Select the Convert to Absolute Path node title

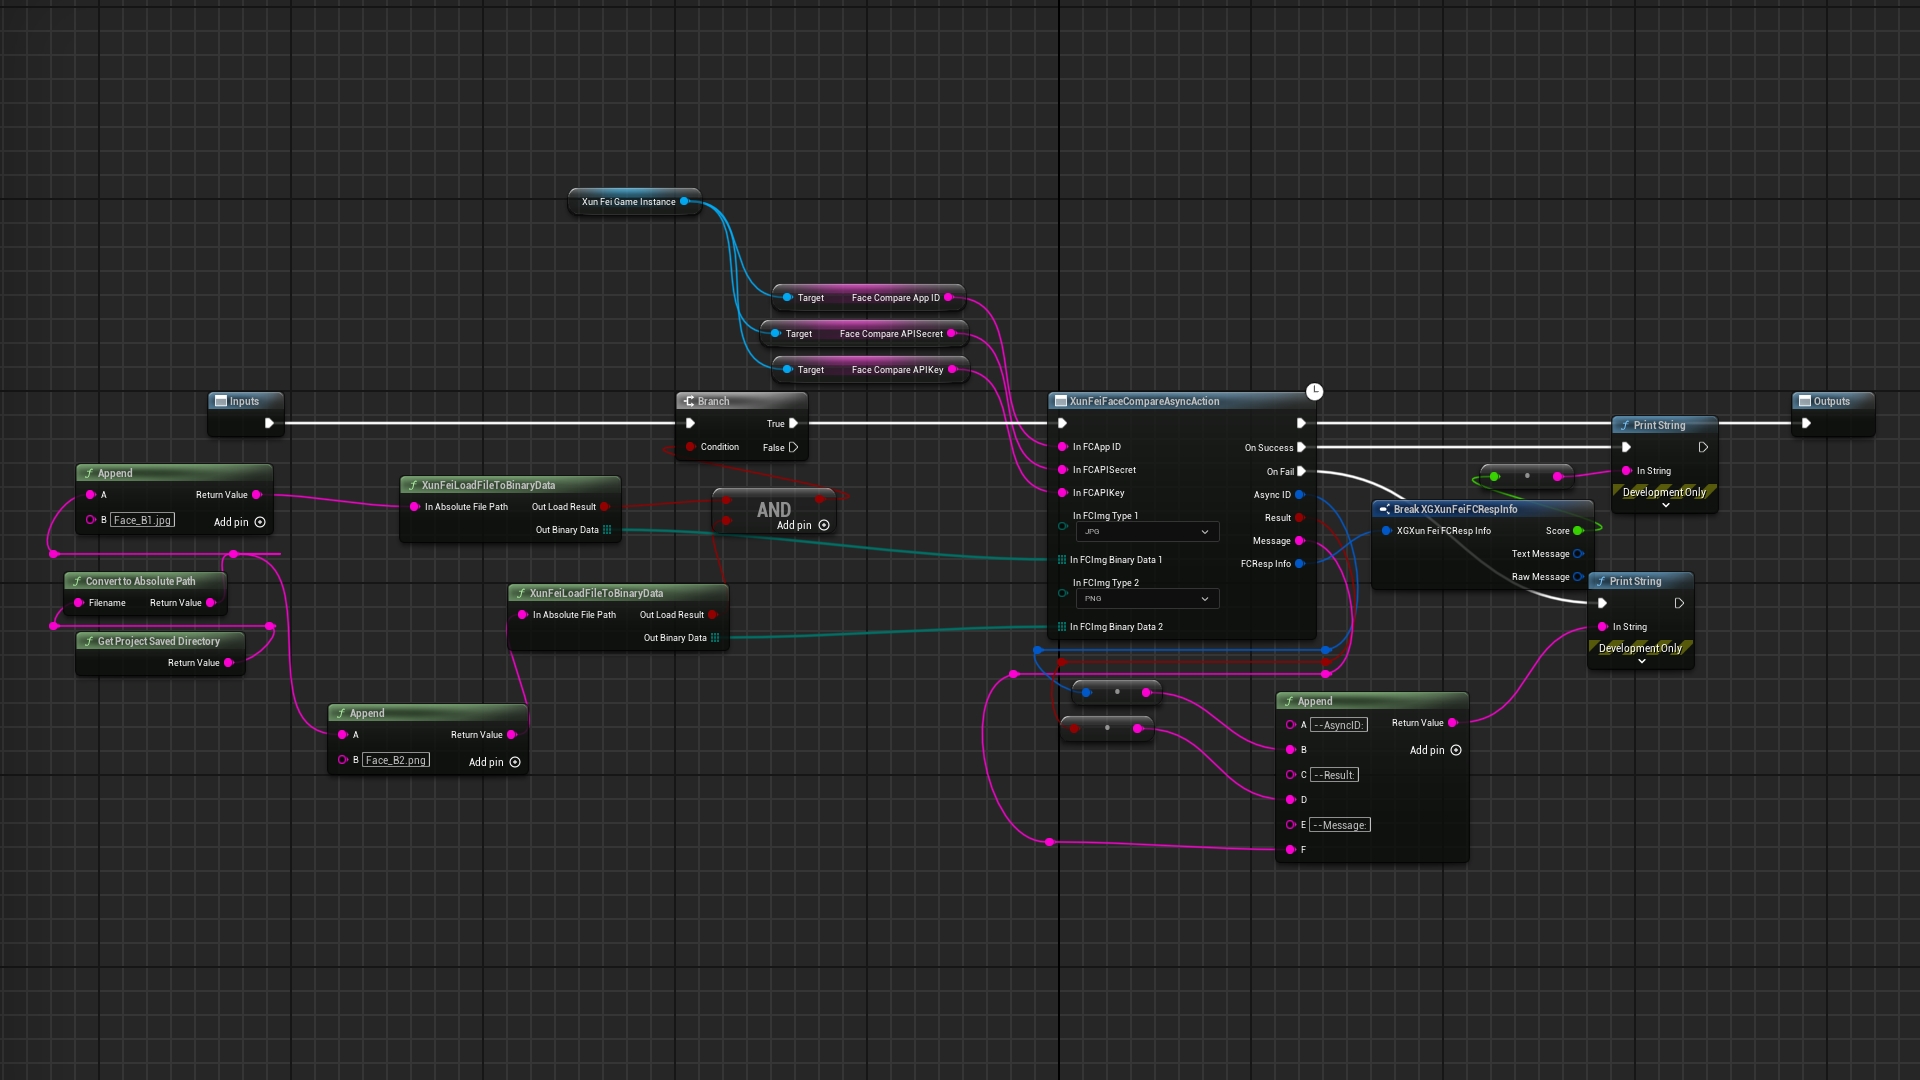[x=140, y=581]
